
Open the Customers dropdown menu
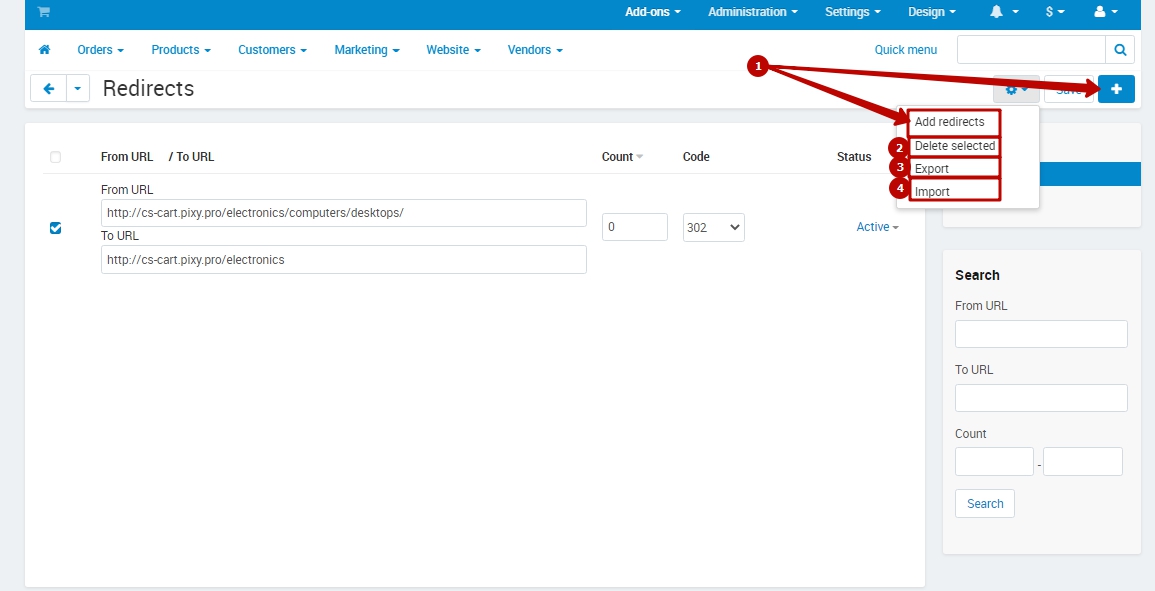[x=272, y=50]
